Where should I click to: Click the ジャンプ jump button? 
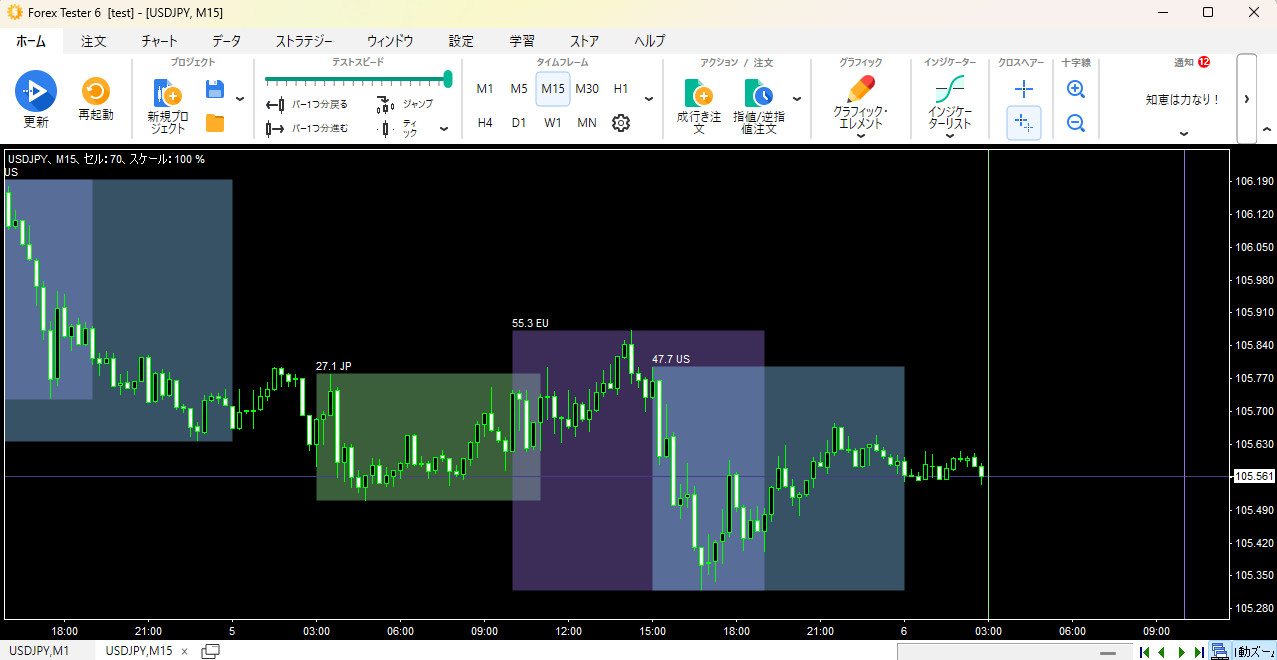pos(405,104)
